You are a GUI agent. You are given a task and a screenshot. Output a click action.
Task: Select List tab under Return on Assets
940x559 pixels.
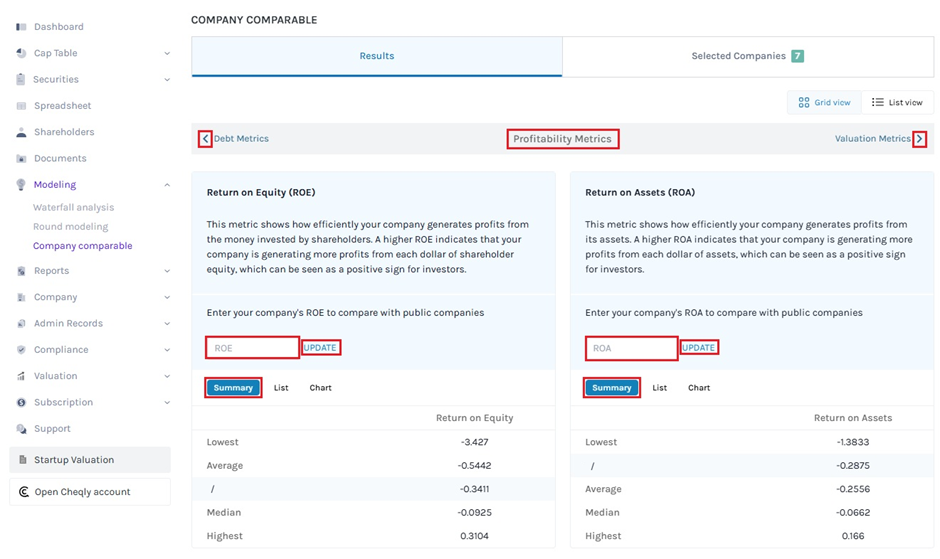(659, 387)
